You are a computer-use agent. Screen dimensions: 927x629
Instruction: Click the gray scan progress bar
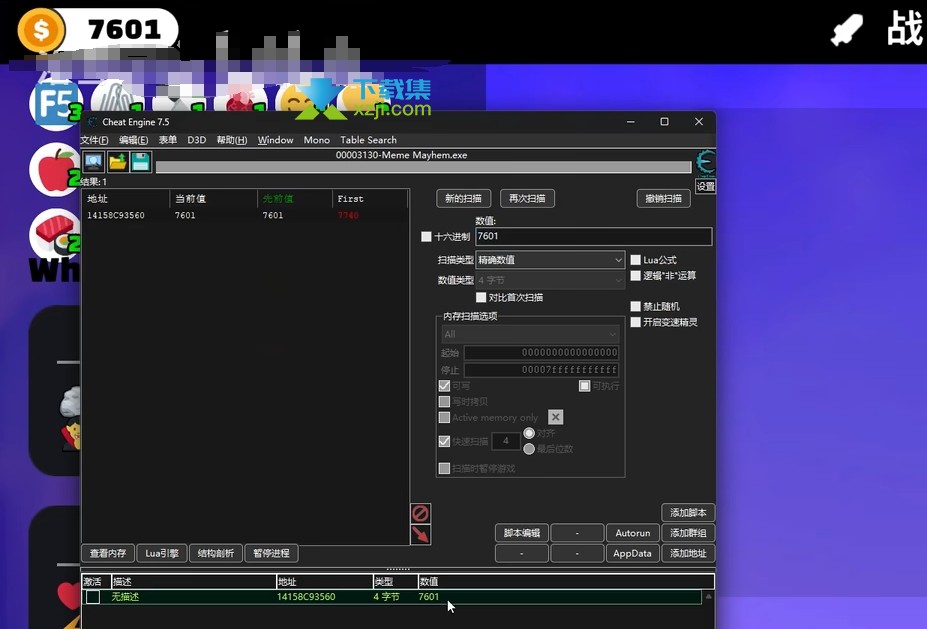coord(423,167)
